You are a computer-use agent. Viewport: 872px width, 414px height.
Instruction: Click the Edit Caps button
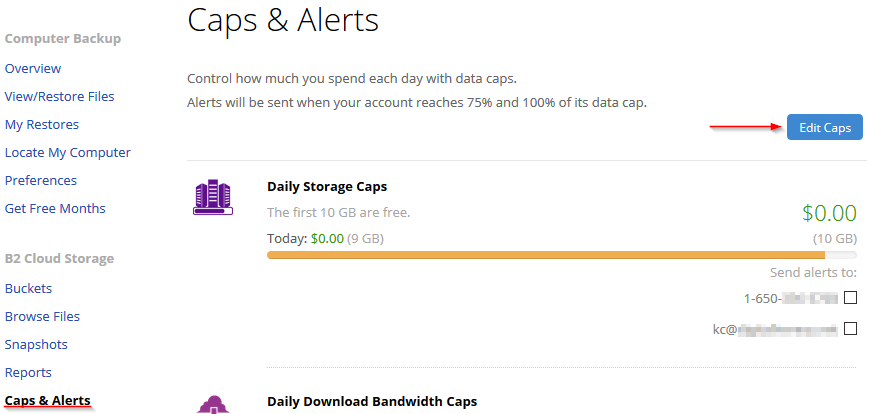[x=825, y=127]
